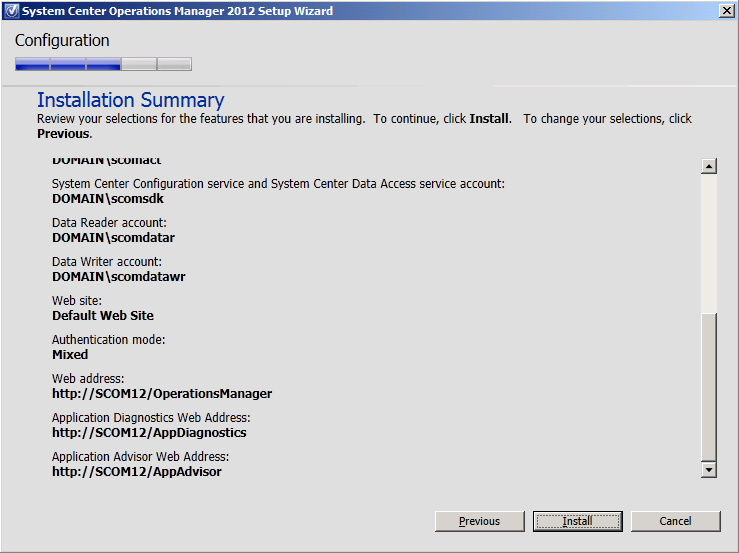739x553 pixels.
Task: Click the summary list scrollbar thumb
Action: pyautogui.click(x=709, y=387)
